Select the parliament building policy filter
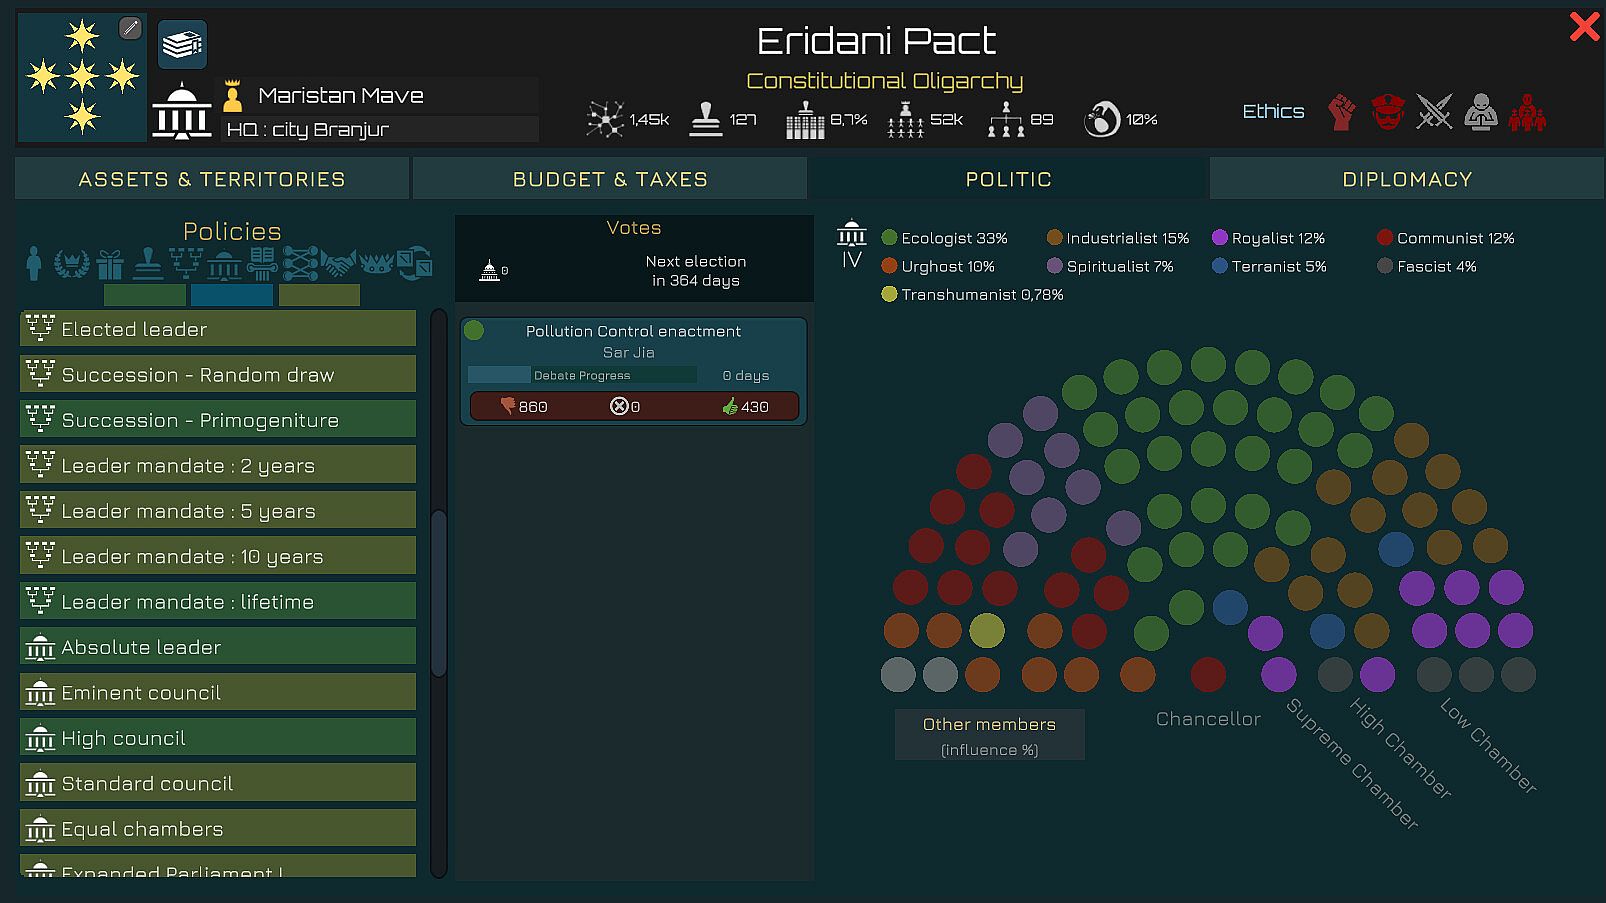Image resolution: width=1606 pixels, height=903 pixels. [224, 265]
